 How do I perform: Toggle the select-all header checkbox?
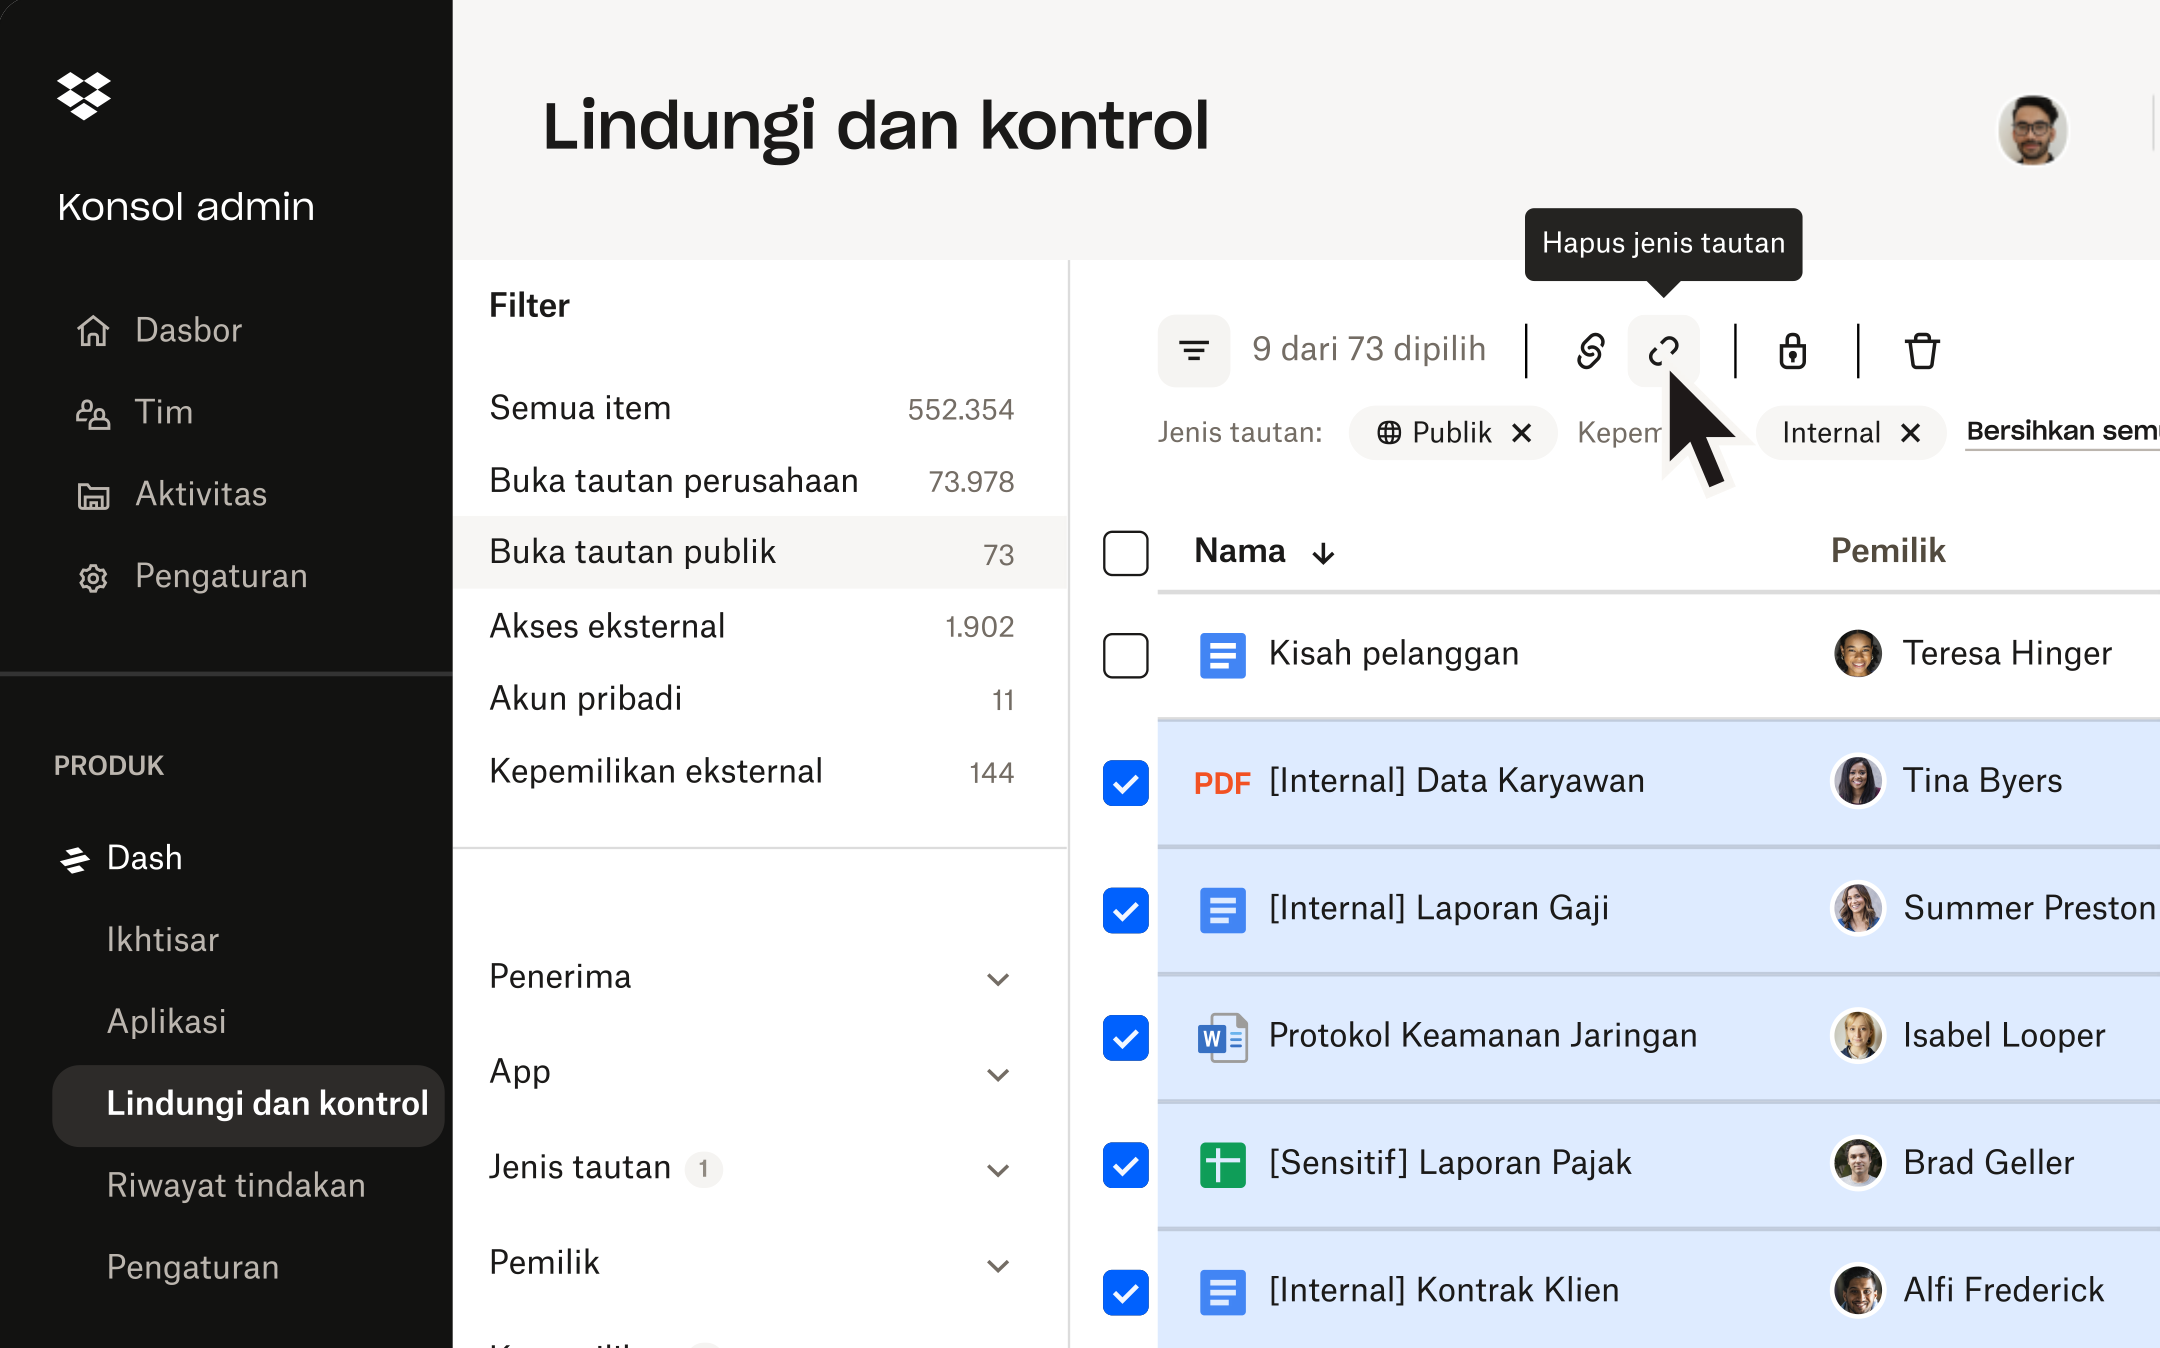1125,553
